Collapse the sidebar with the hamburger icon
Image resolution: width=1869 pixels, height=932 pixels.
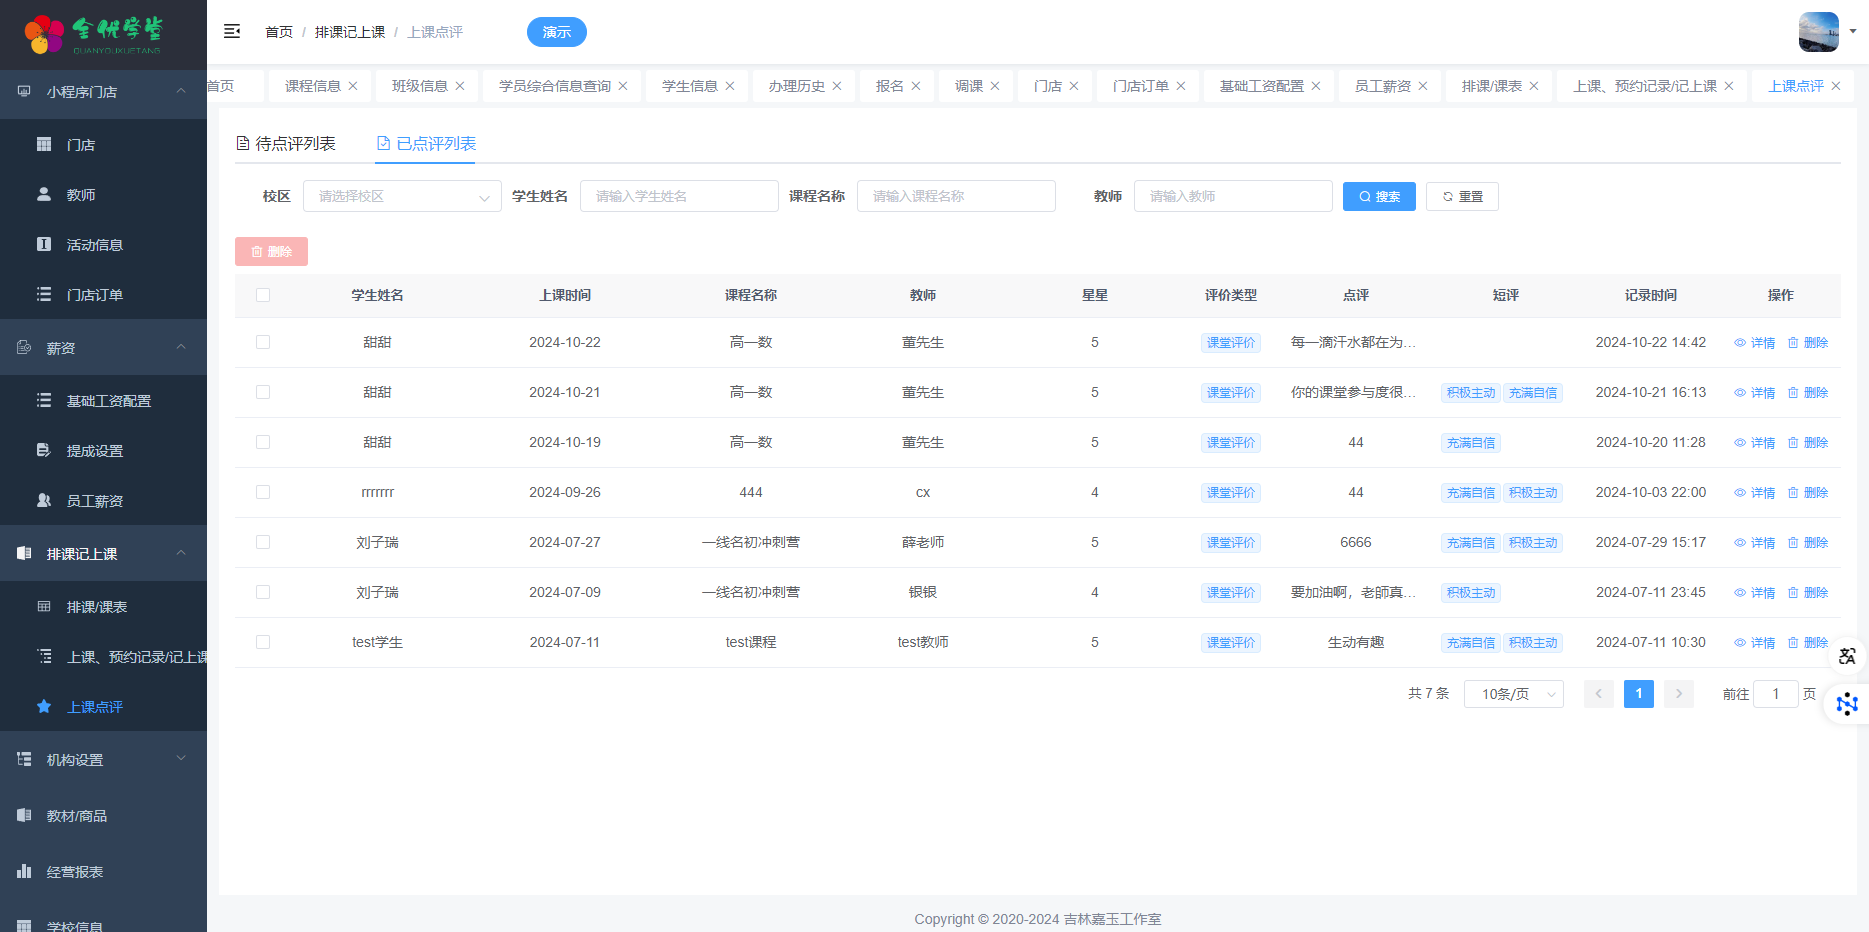(232, 32)
